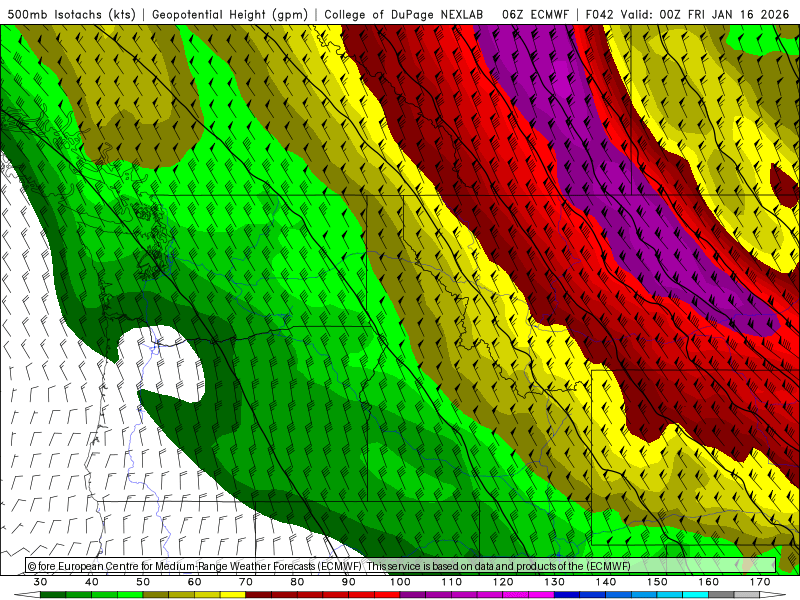Screen dimensions: 800x600
Task: Click the left arrow end of color bar
Action: pos(27,595)
